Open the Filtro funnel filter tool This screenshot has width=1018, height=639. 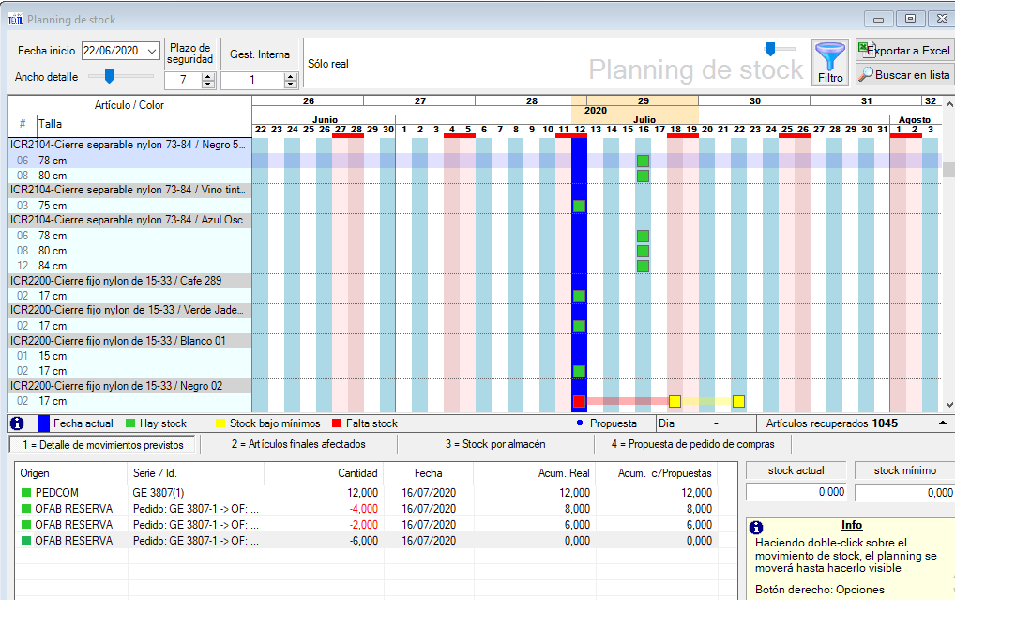pos(829,62)
